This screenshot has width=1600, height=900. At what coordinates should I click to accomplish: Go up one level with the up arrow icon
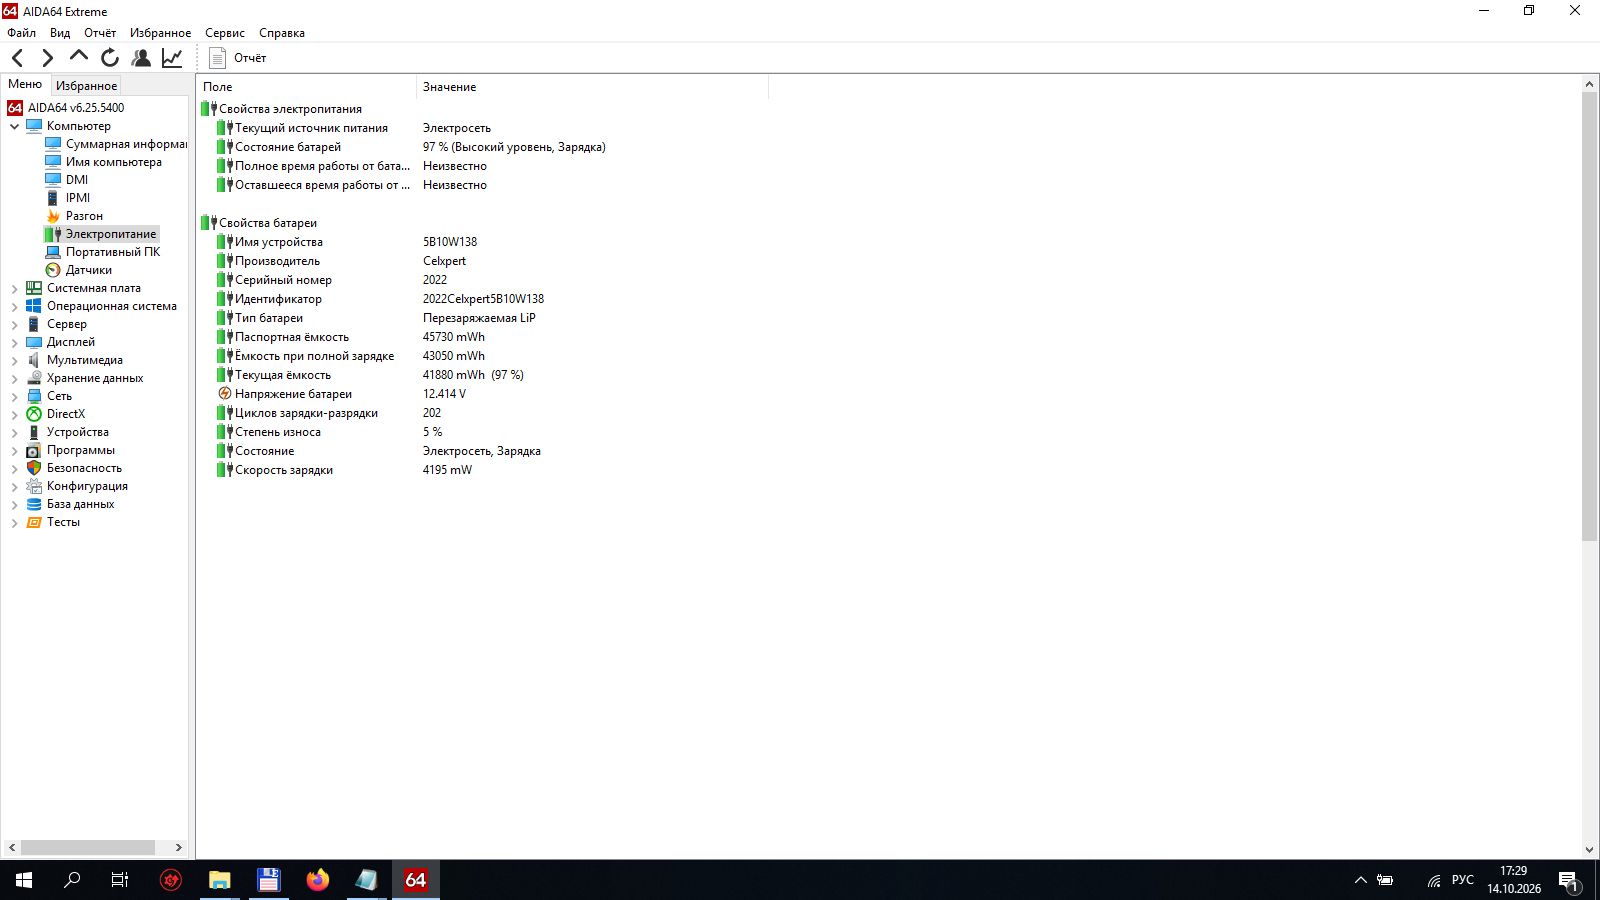coord(78,58)
